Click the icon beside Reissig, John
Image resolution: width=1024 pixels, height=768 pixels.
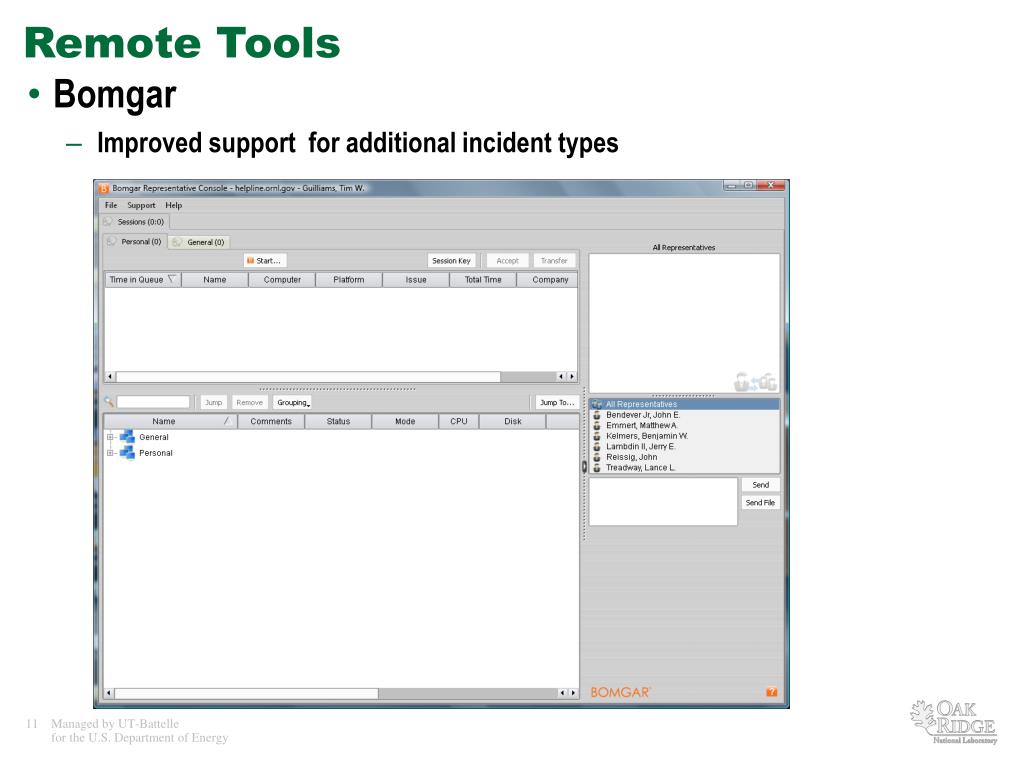pos(596,457)
